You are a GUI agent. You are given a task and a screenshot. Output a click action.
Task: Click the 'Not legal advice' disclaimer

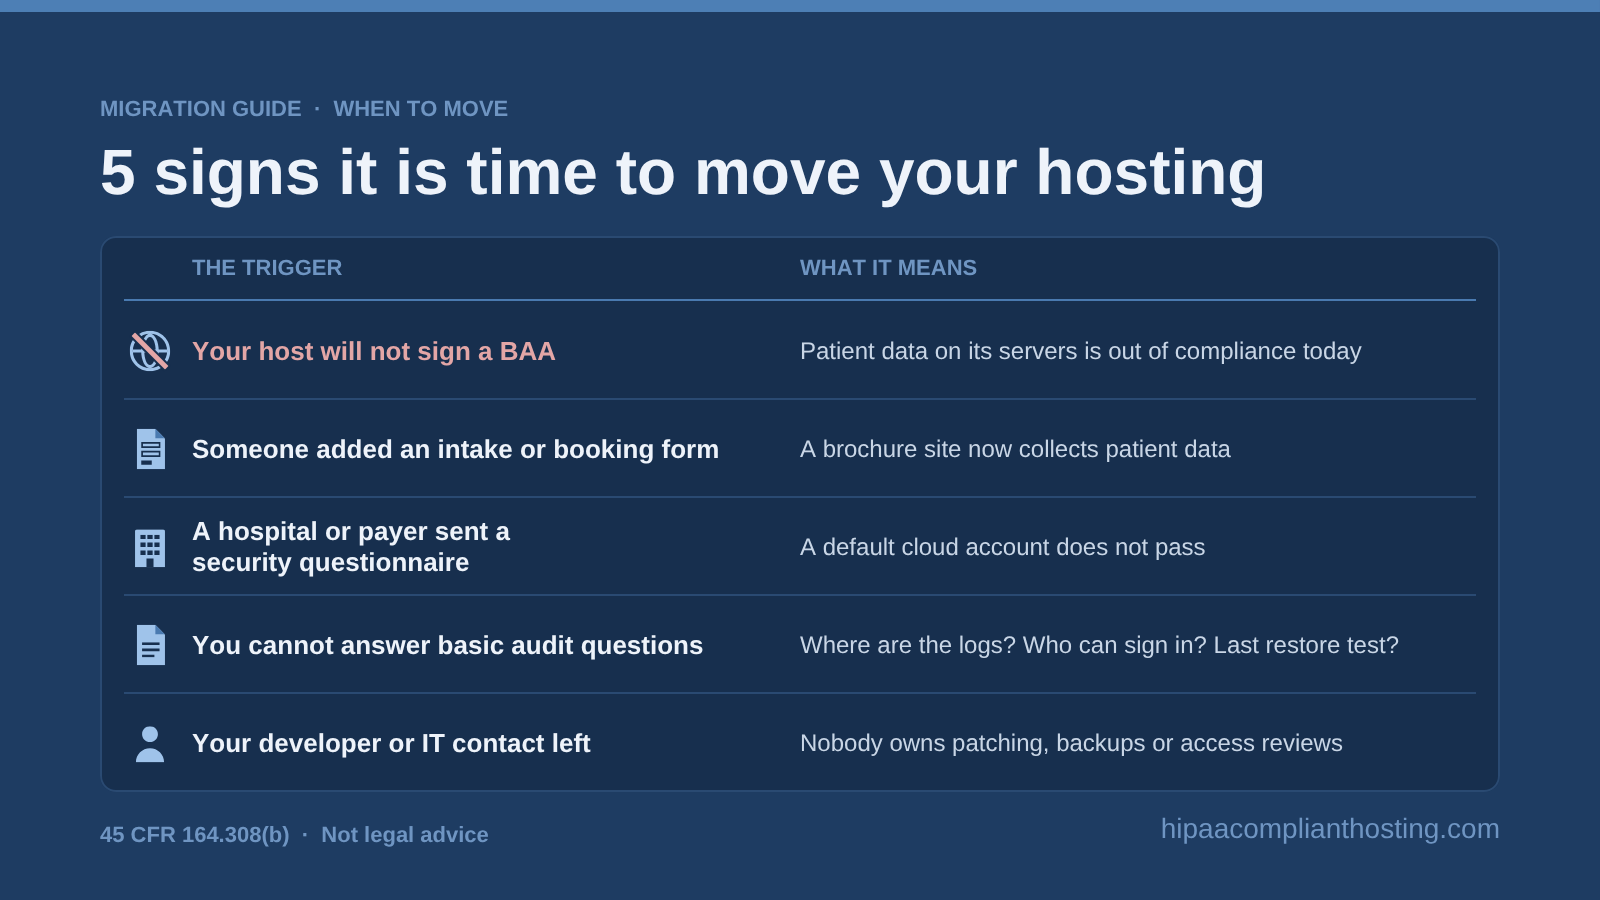pyautogui.click(x=405, y=835)
